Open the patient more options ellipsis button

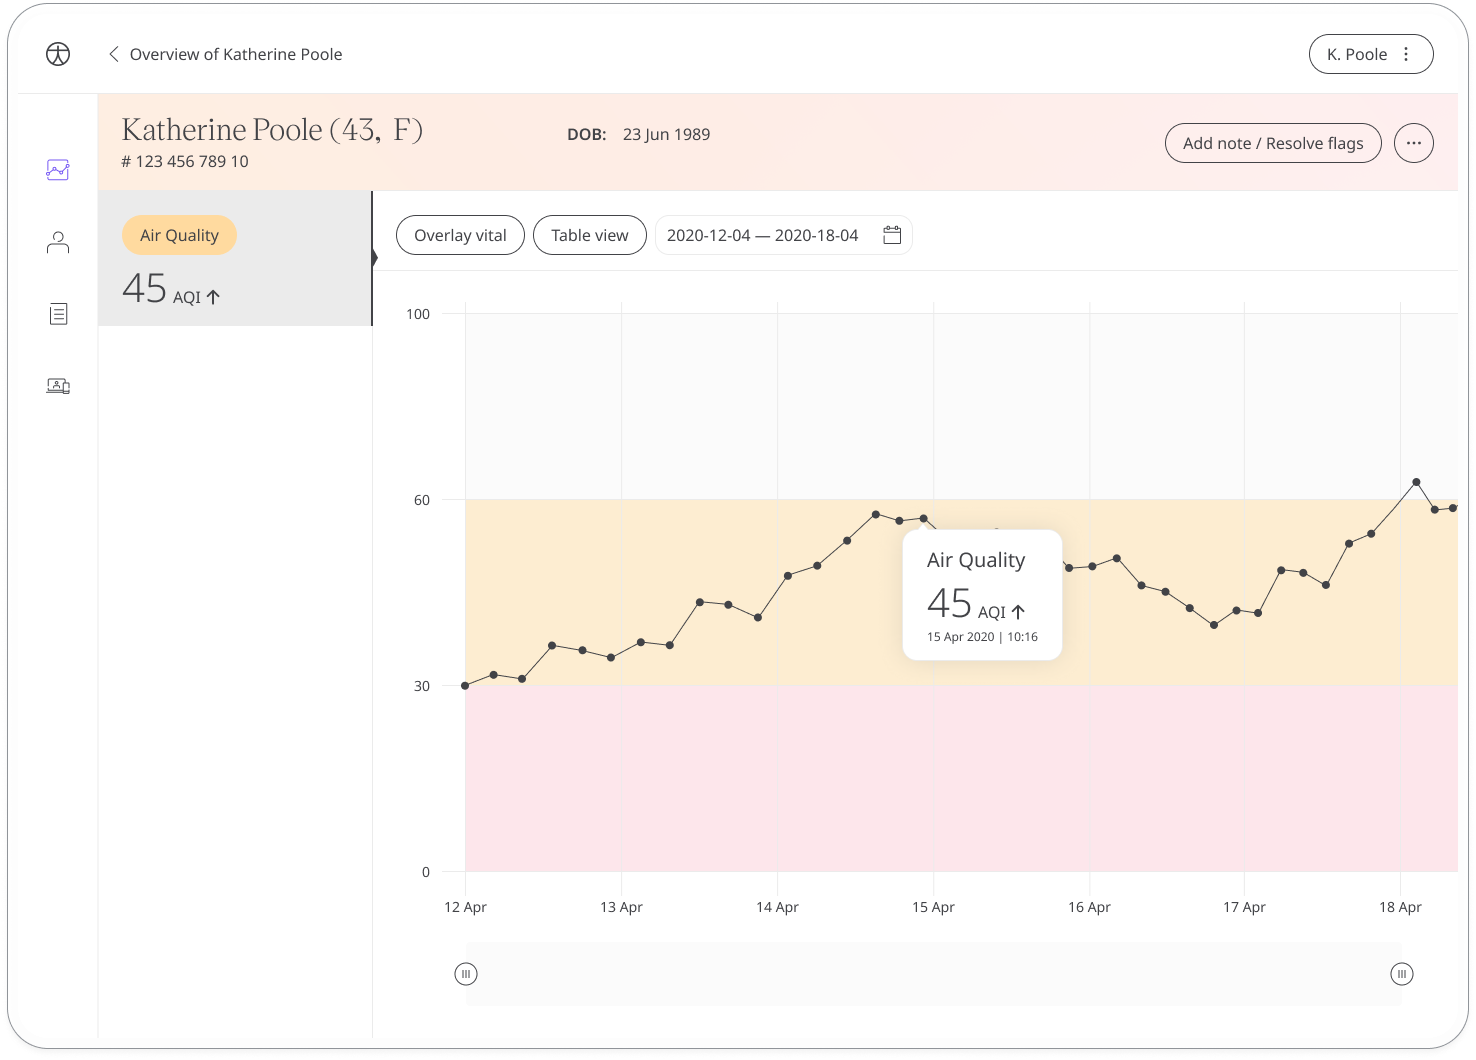1414,143
